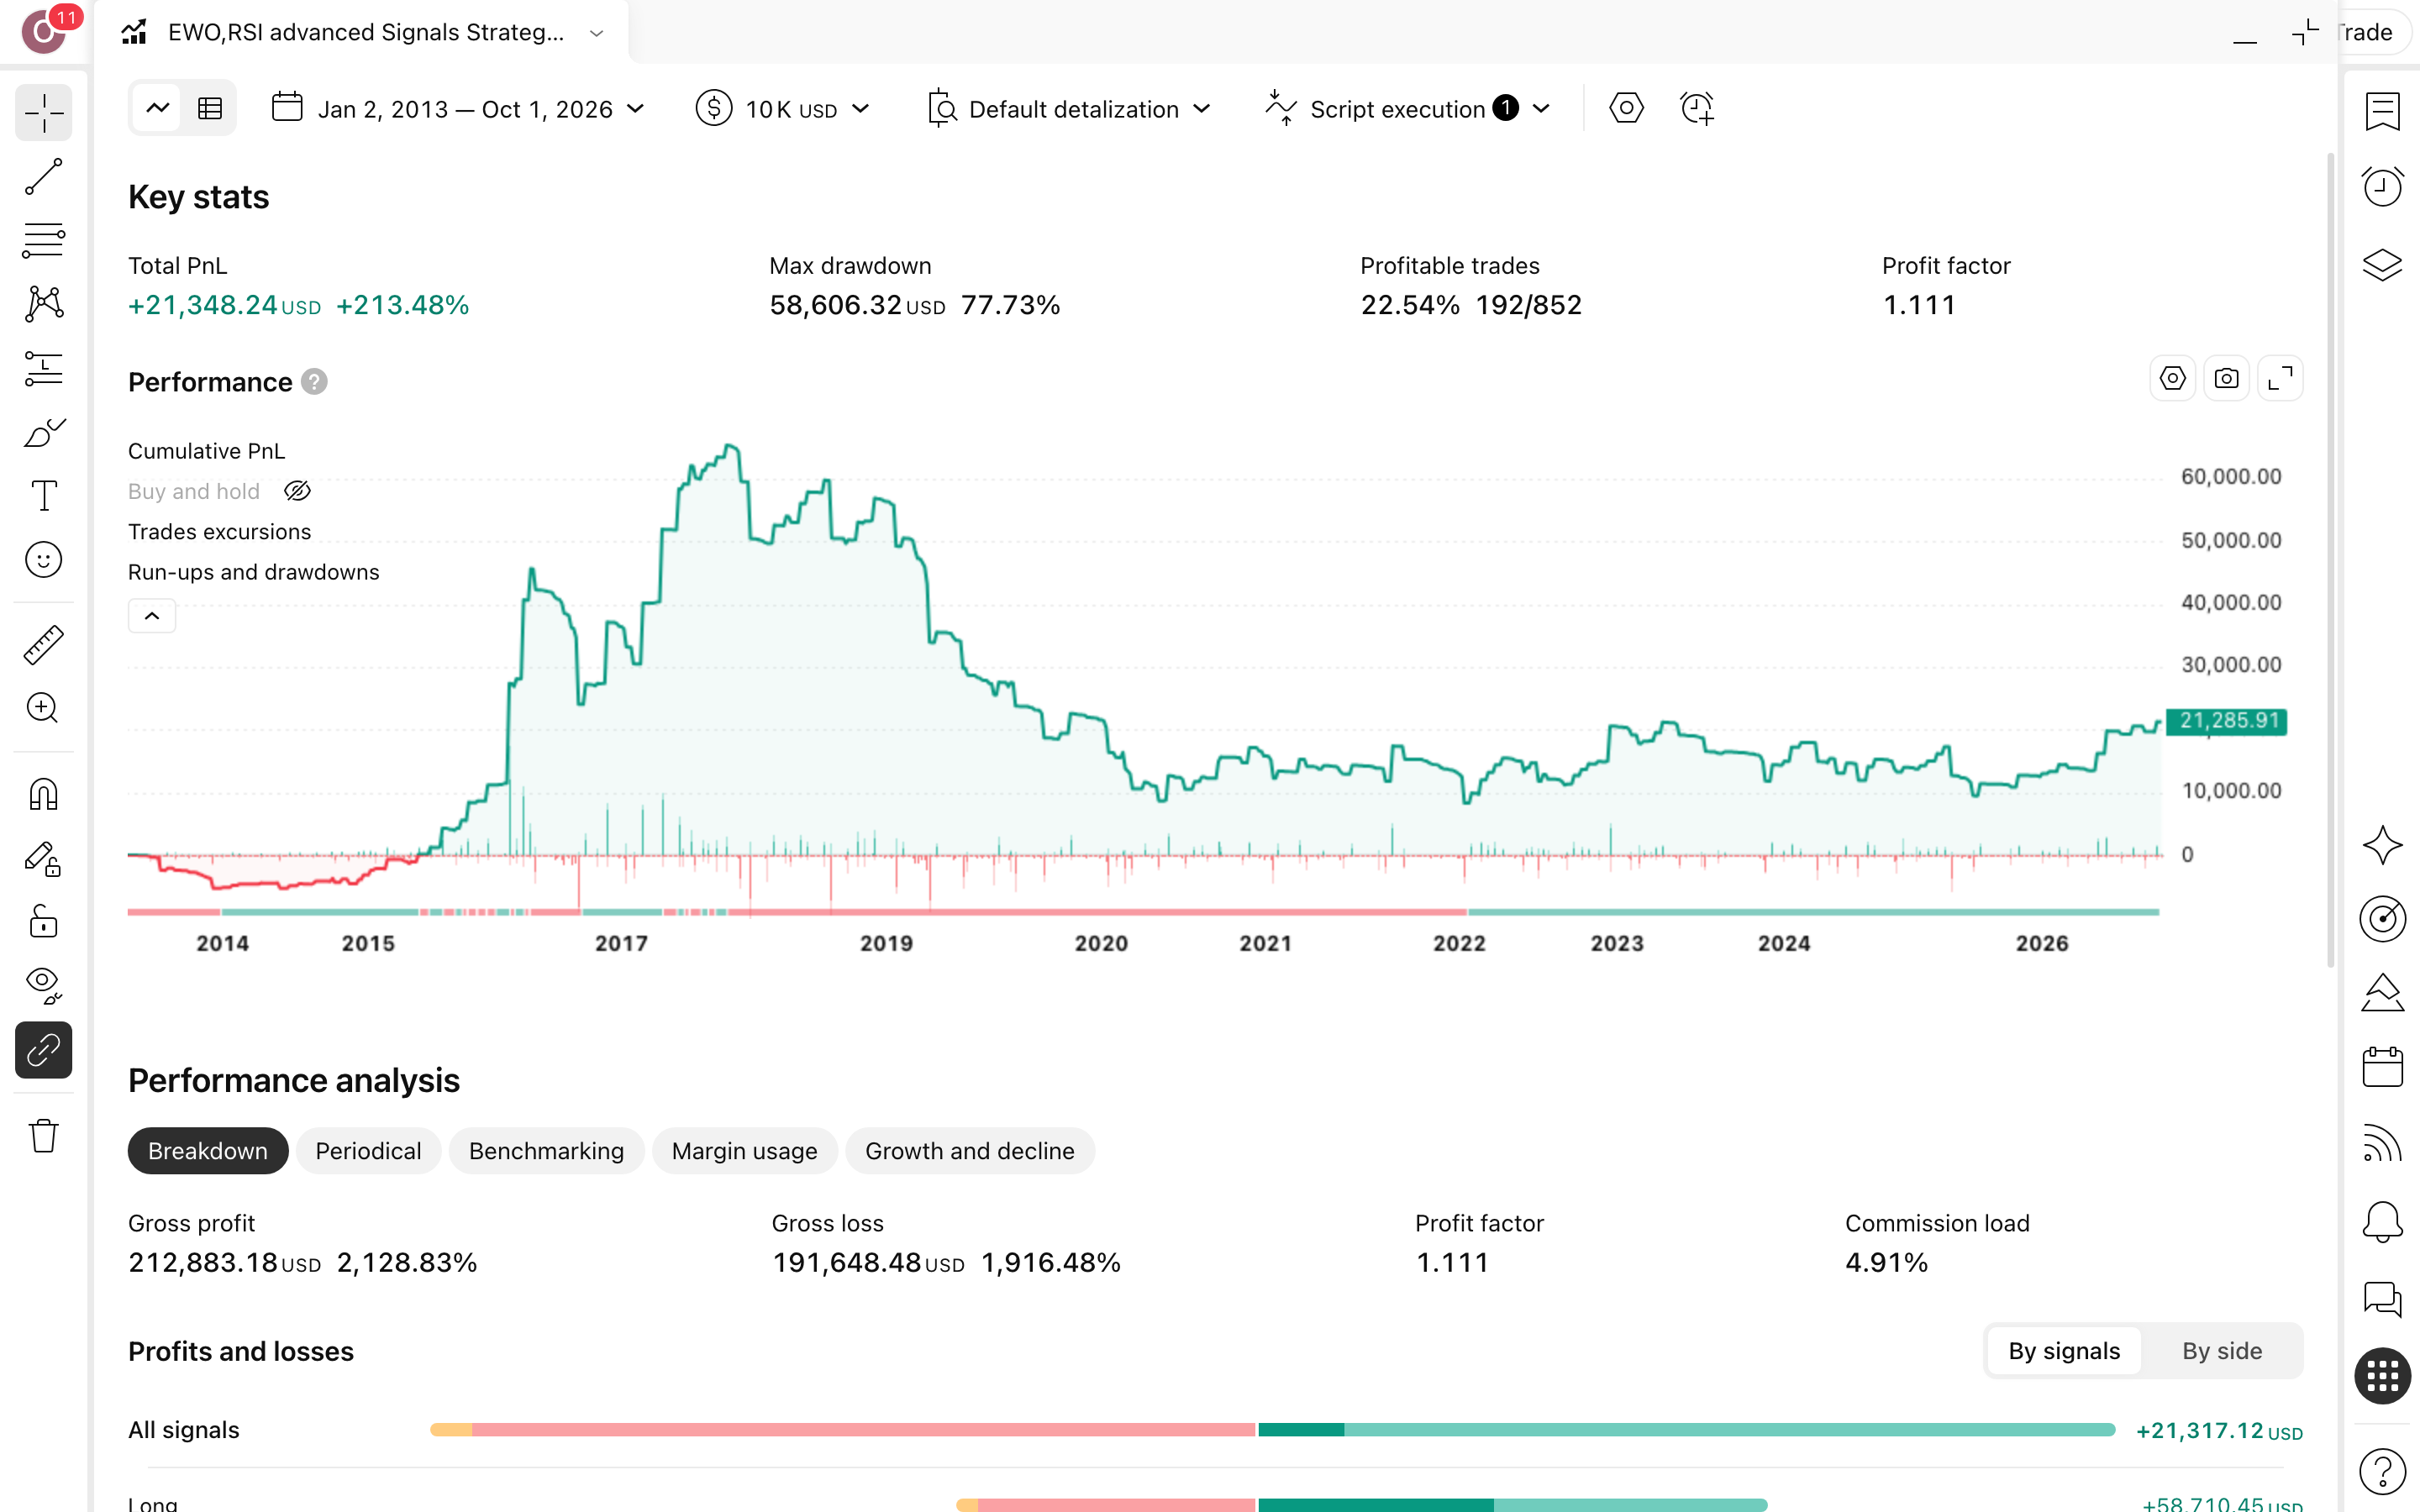Switch to the list of trades table view
The height and width of the screenshot is (1512, 2420).
coord(210,108)
